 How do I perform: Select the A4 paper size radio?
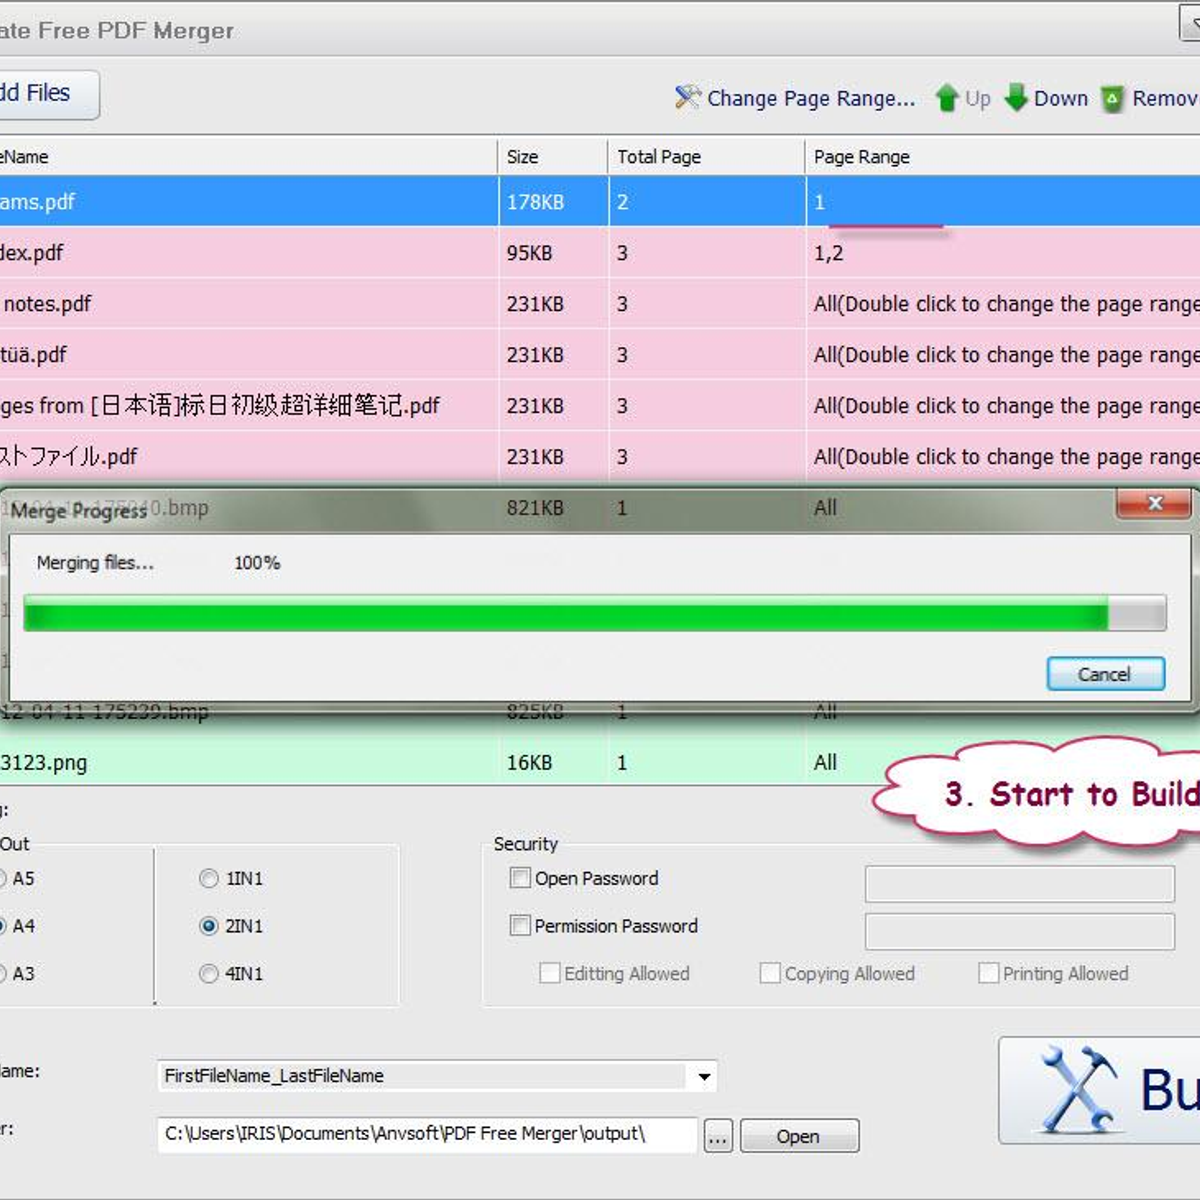point(3,926)
